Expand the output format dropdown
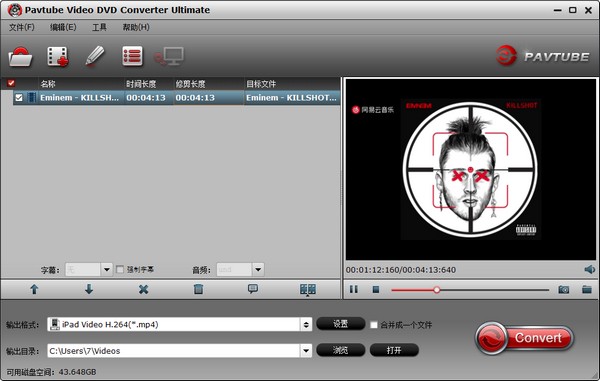The image size is (600, 381). point(306,324)
